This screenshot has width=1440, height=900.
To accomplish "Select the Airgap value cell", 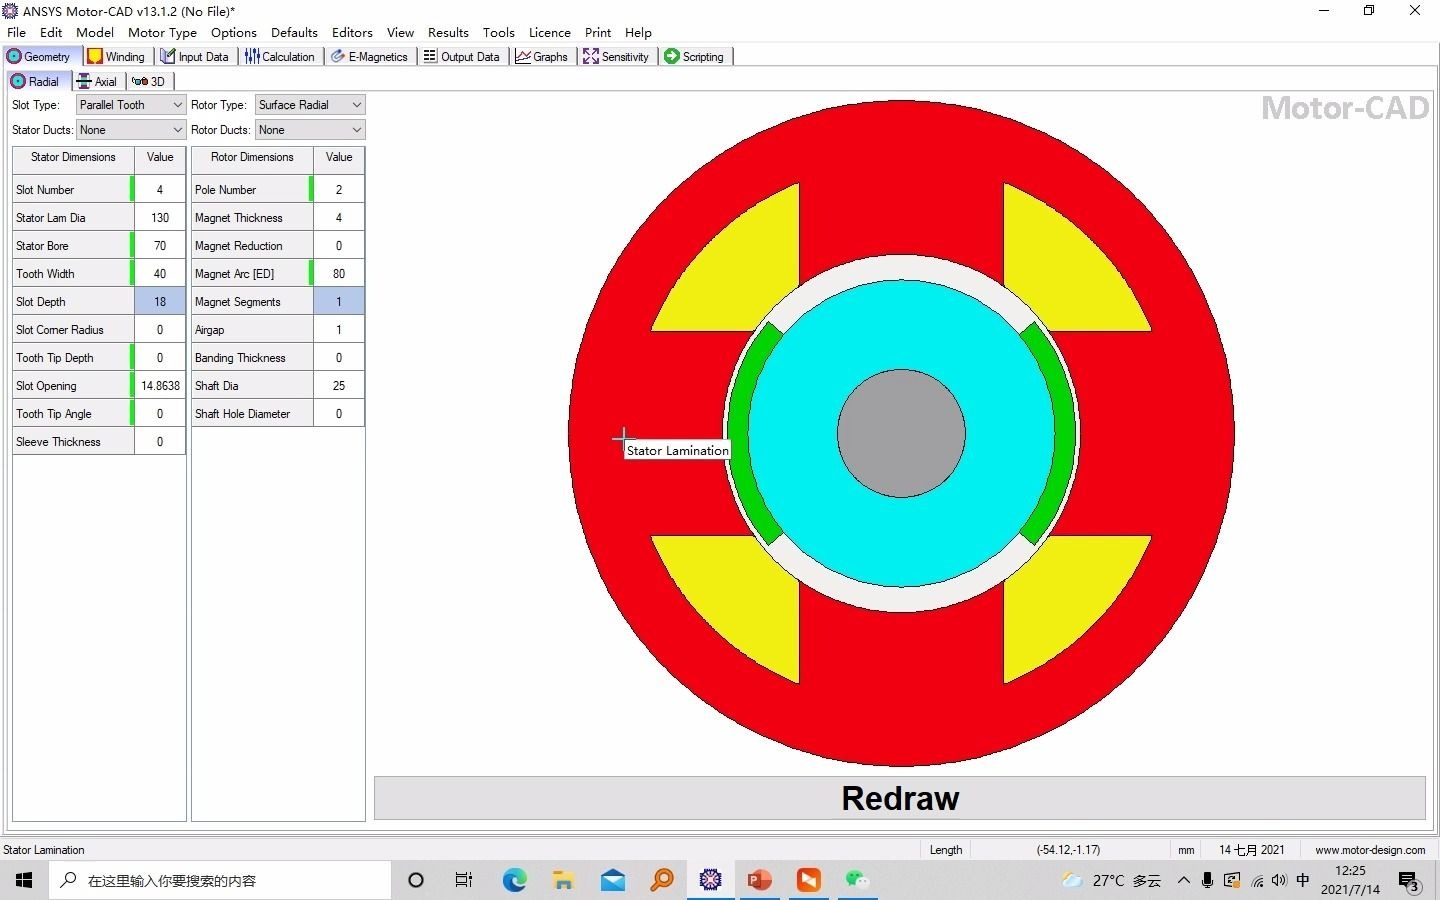I will (339, 330).
